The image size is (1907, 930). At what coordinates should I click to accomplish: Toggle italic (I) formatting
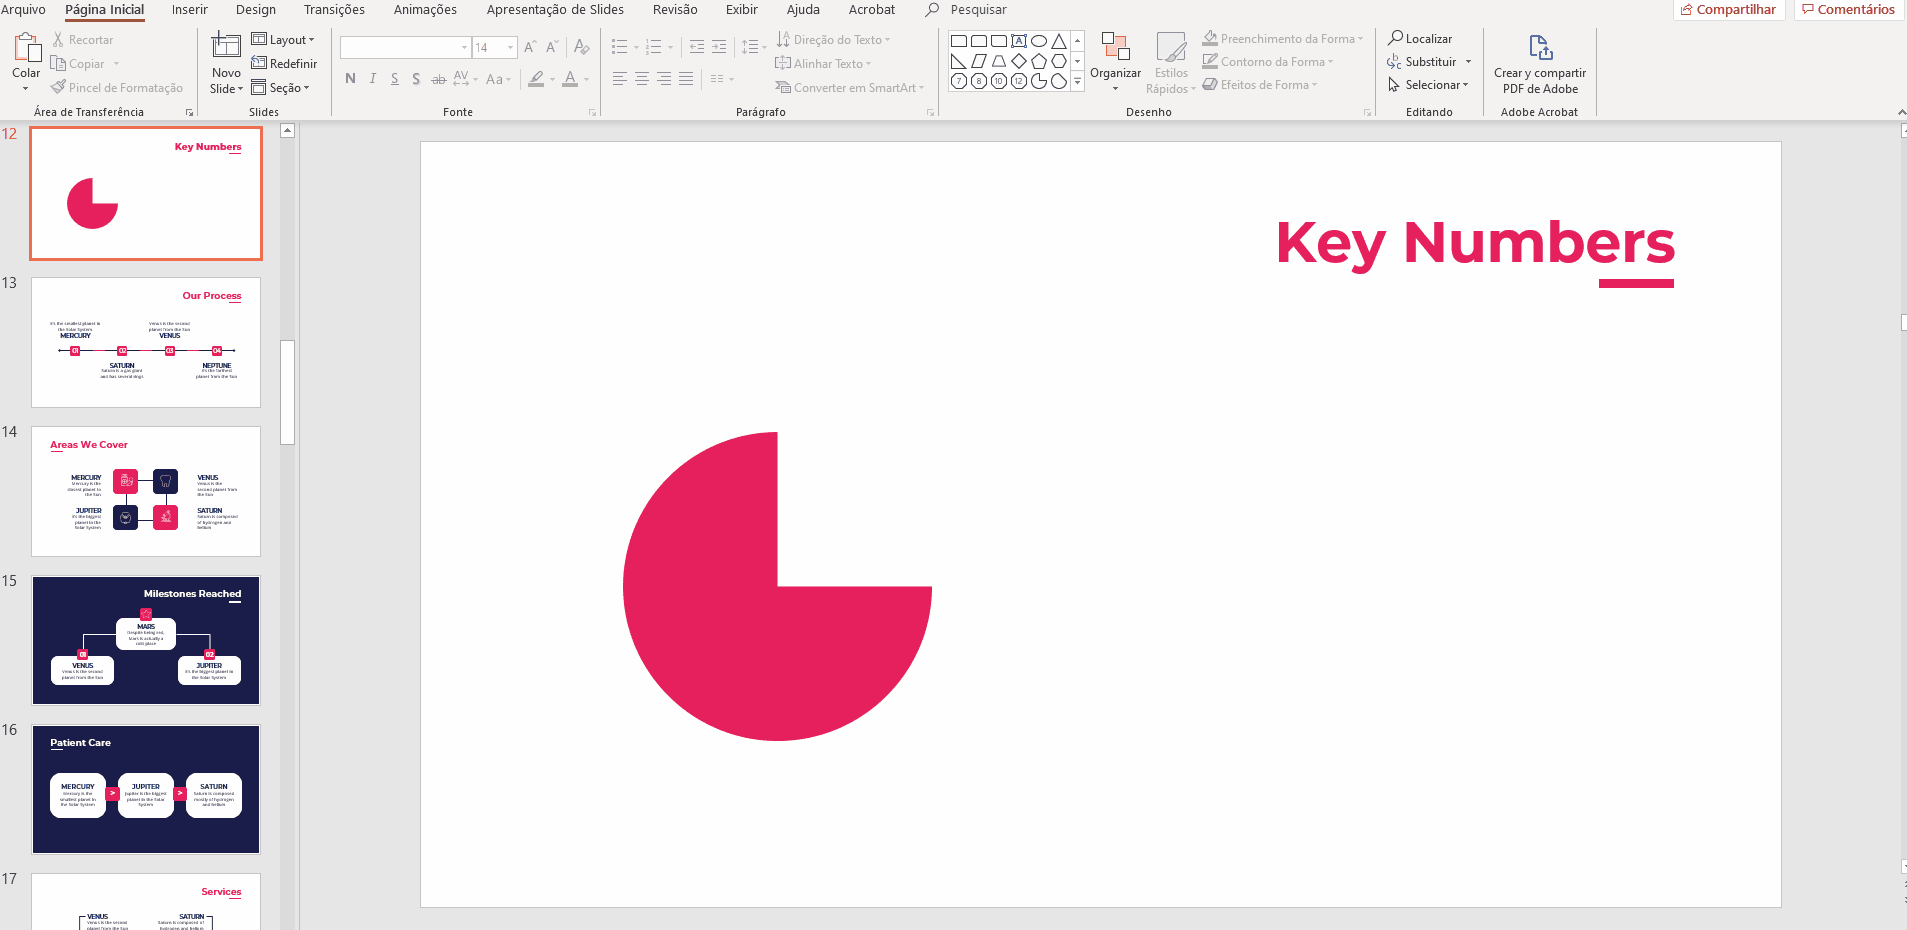373,79
